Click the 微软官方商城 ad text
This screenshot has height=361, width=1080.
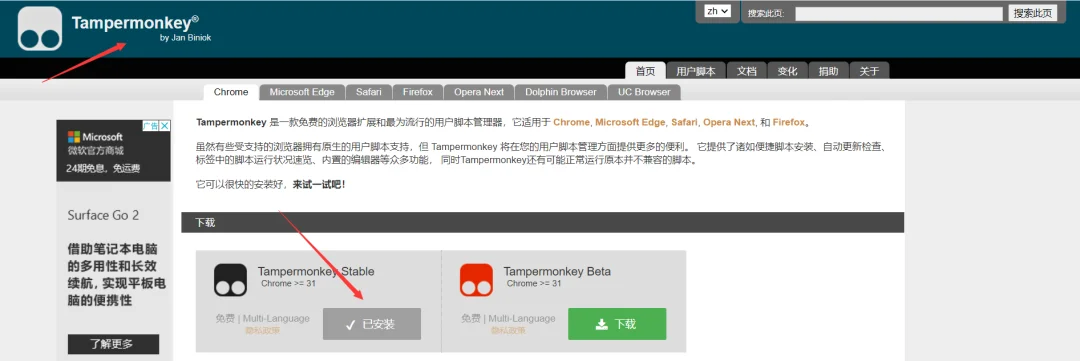point(95,151)
